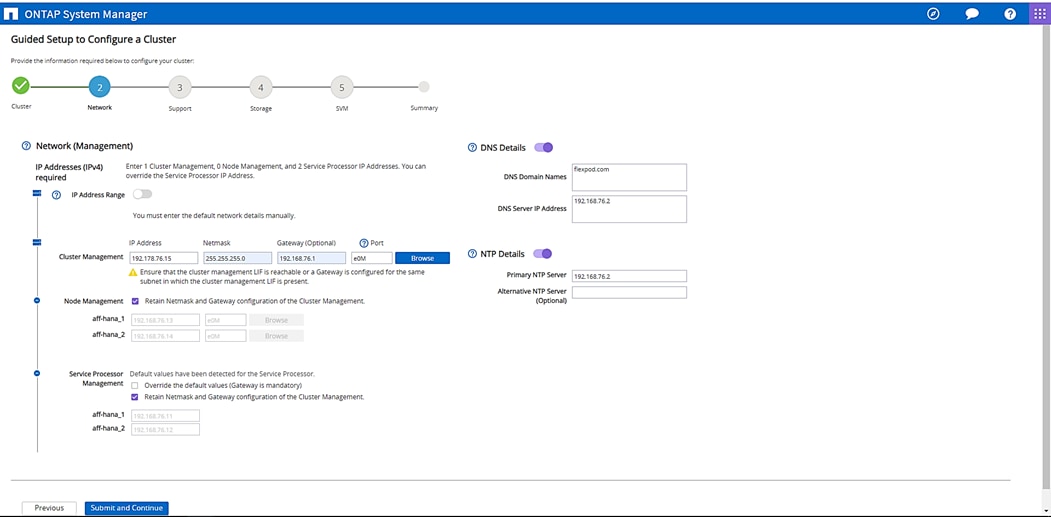Uncheck Node Management Retain Netmask and Gateway checkbox
Image resolution: width=1051 pixels, height=517 pixels.
[x=135, y=301]
